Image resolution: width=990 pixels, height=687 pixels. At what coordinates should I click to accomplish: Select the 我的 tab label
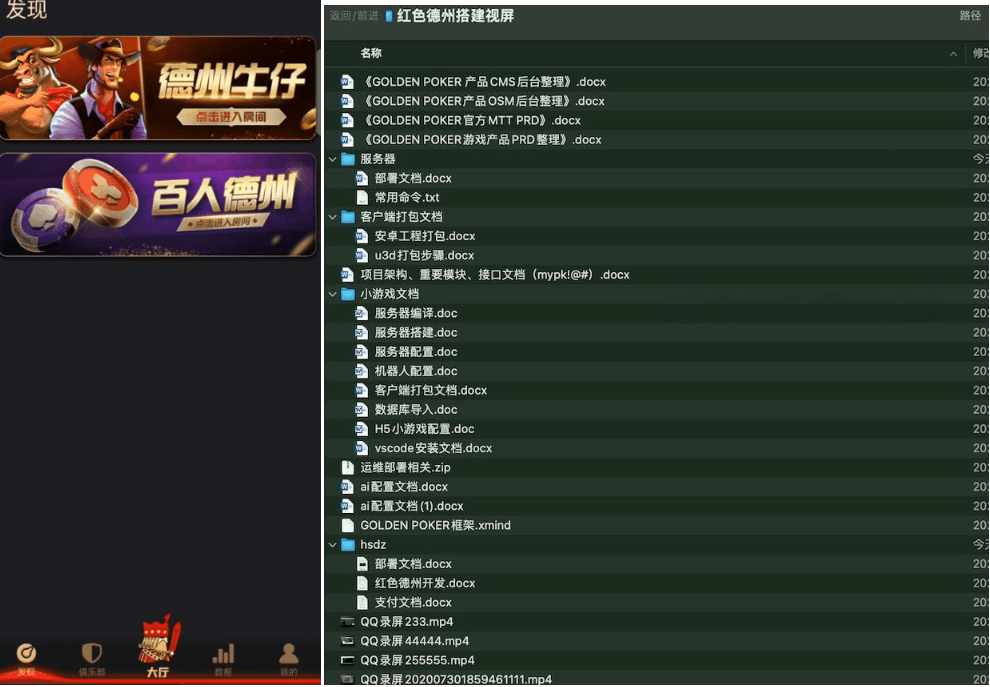click(289, 672)
